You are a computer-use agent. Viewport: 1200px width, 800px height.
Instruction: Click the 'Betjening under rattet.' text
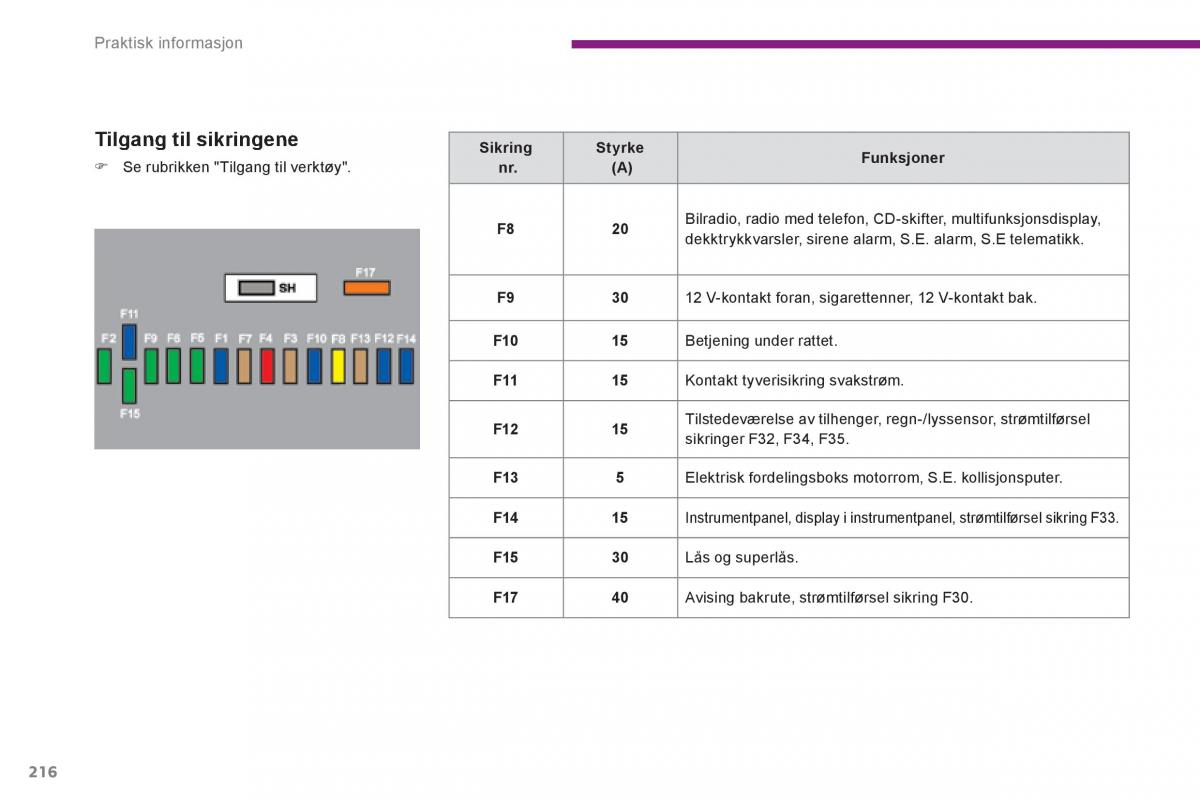tap(761, 341)
